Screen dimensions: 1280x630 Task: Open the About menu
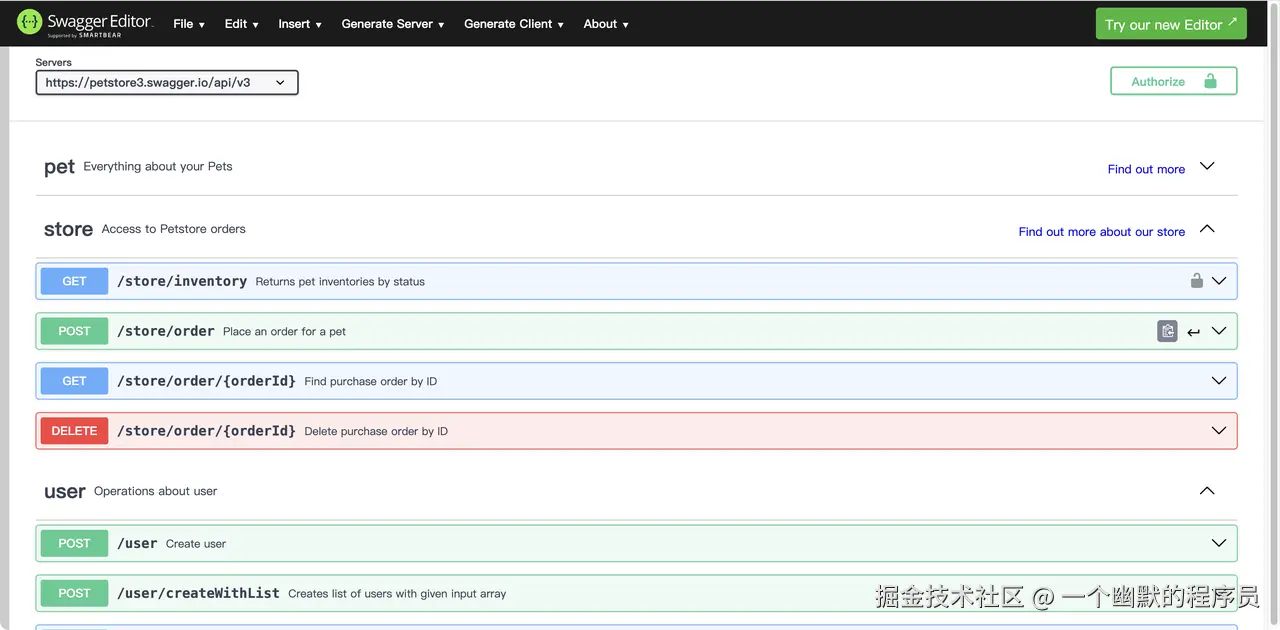coord(606,24)
